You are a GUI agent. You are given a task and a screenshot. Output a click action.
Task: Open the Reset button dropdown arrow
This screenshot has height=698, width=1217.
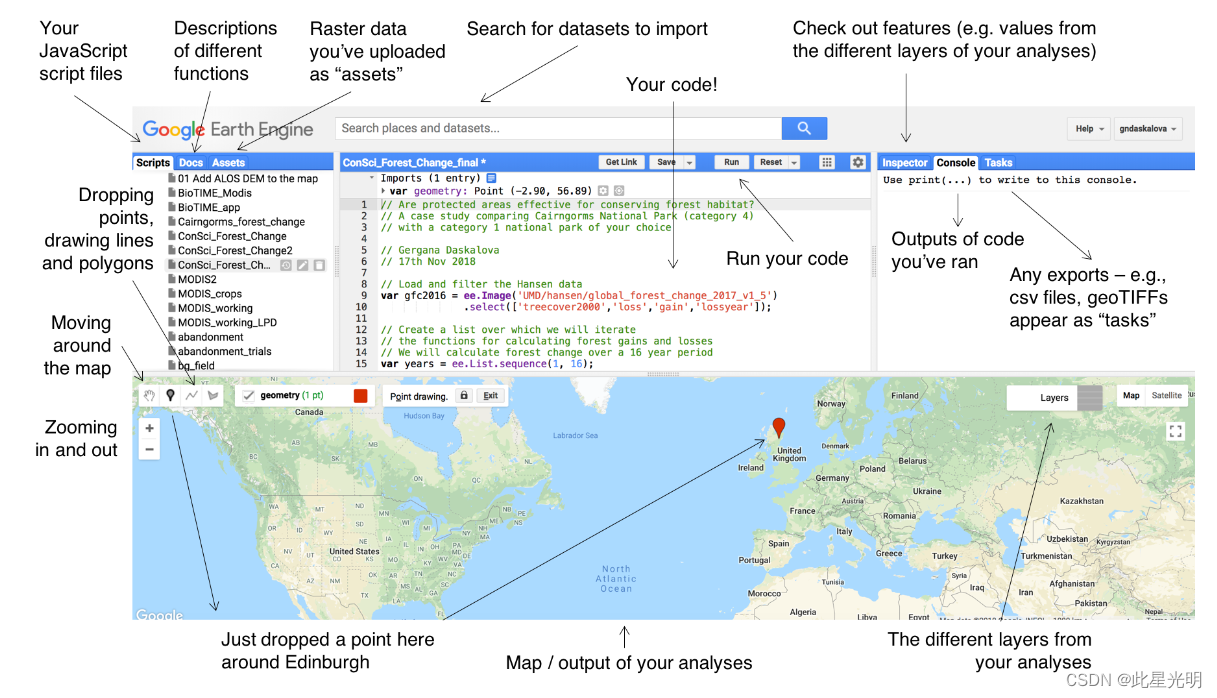tap(794, 162)
